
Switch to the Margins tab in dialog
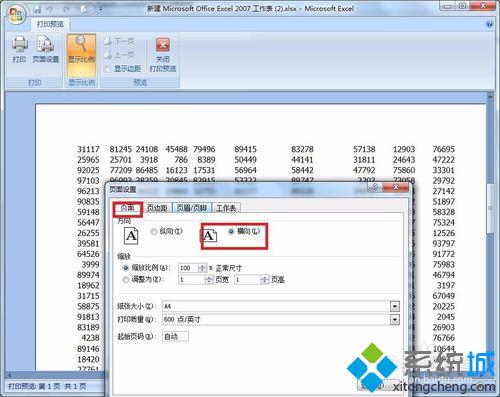157,208
